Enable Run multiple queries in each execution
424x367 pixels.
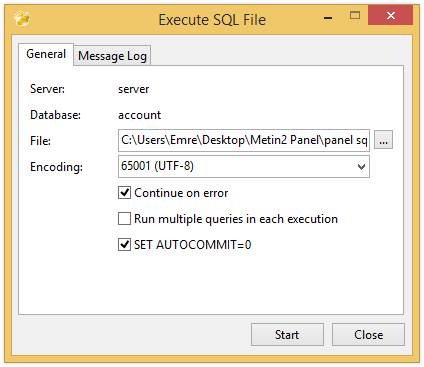tap(124, 219)
